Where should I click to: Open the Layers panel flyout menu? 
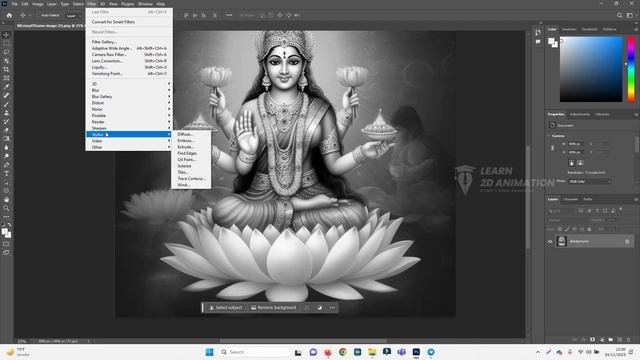coord(636,199)
